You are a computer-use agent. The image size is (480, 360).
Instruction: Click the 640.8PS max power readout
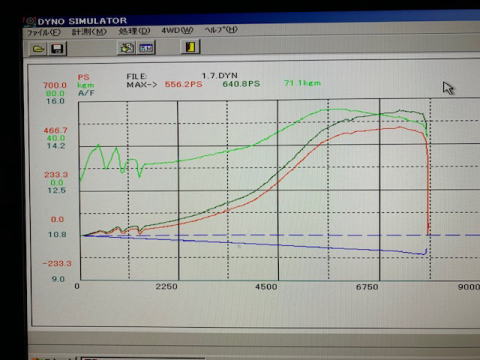click(241, 84)
